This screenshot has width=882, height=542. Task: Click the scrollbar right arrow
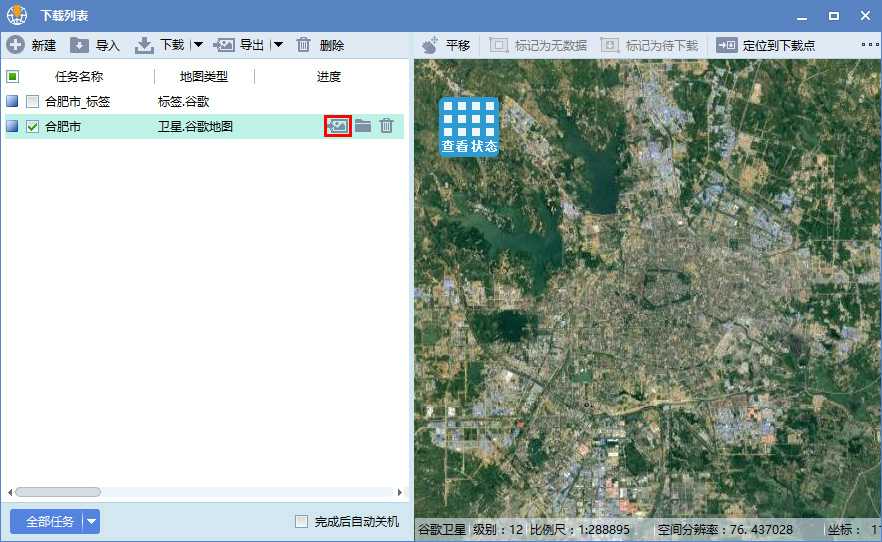point(399,492)
